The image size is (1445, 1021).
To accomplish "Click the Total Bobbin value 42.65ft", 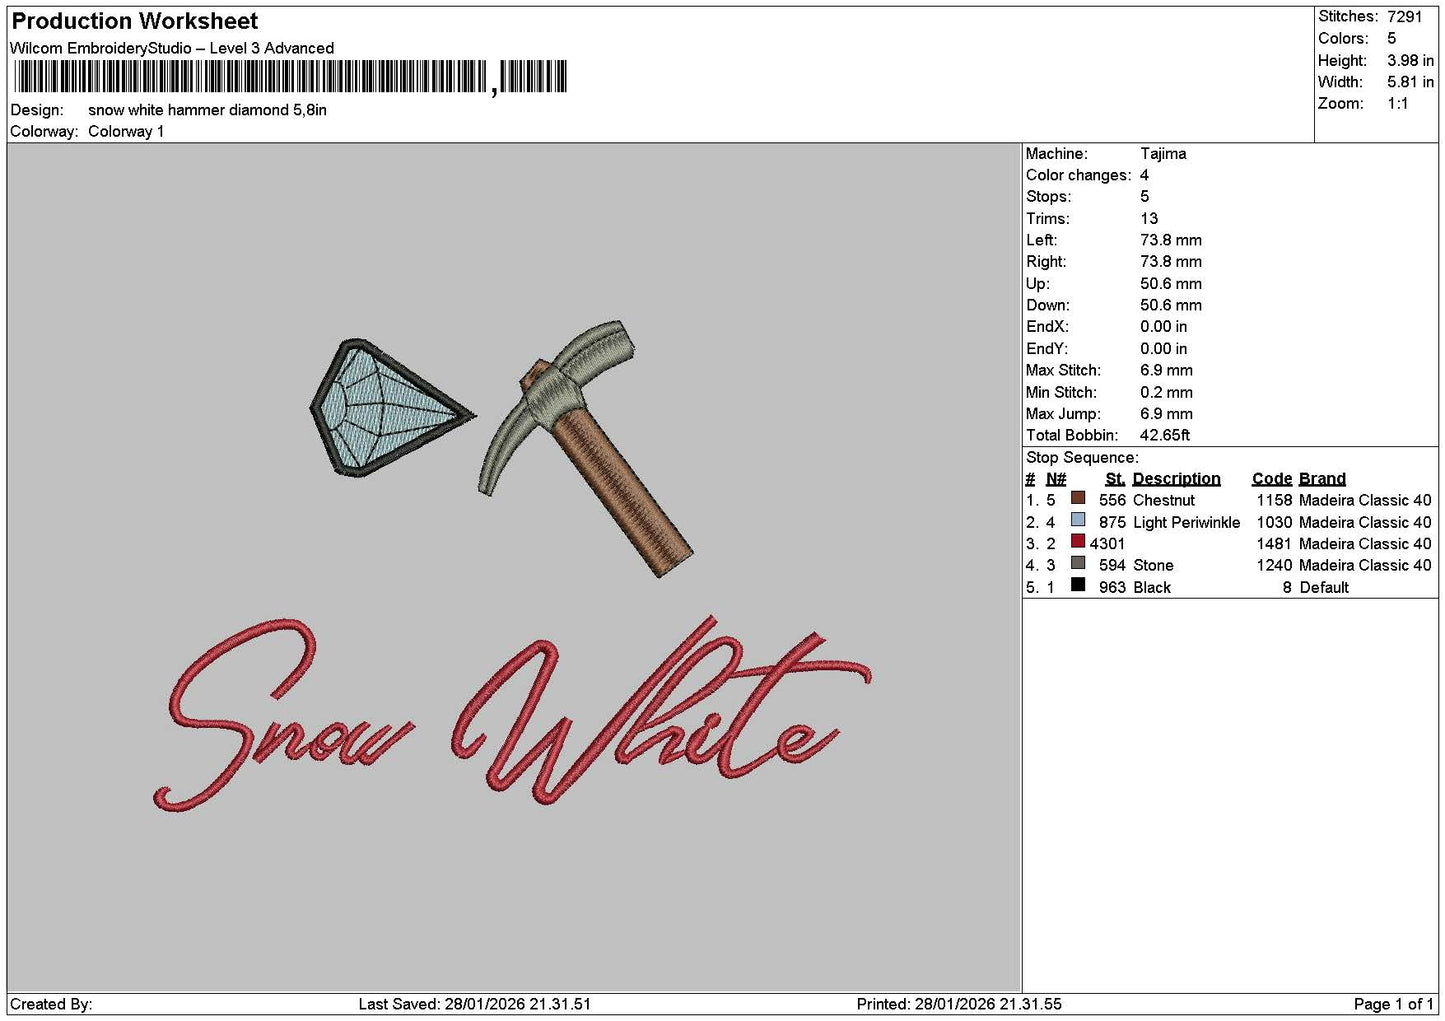I will [1165, 436].
